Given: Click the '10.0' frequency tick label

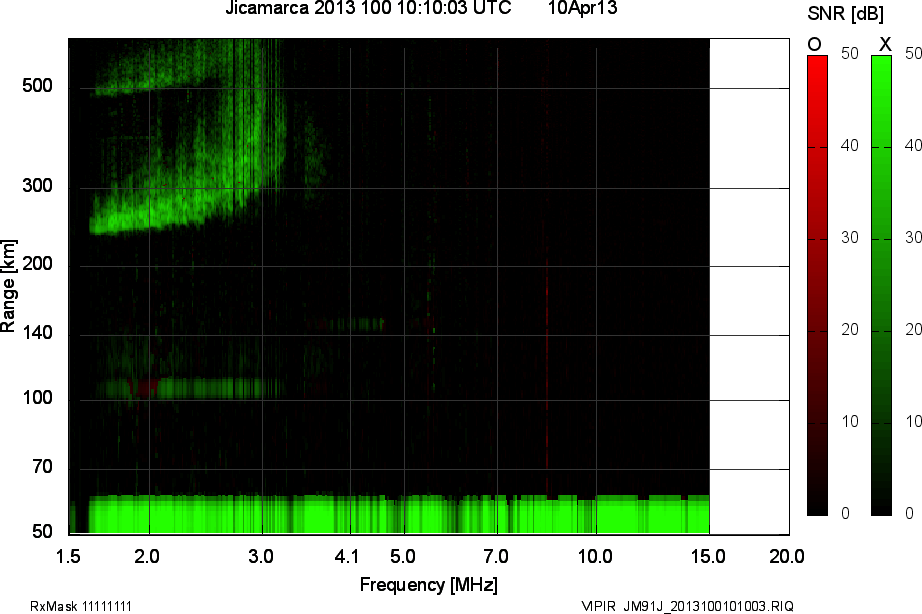Looking at the screenshot, I should (595, 556).
